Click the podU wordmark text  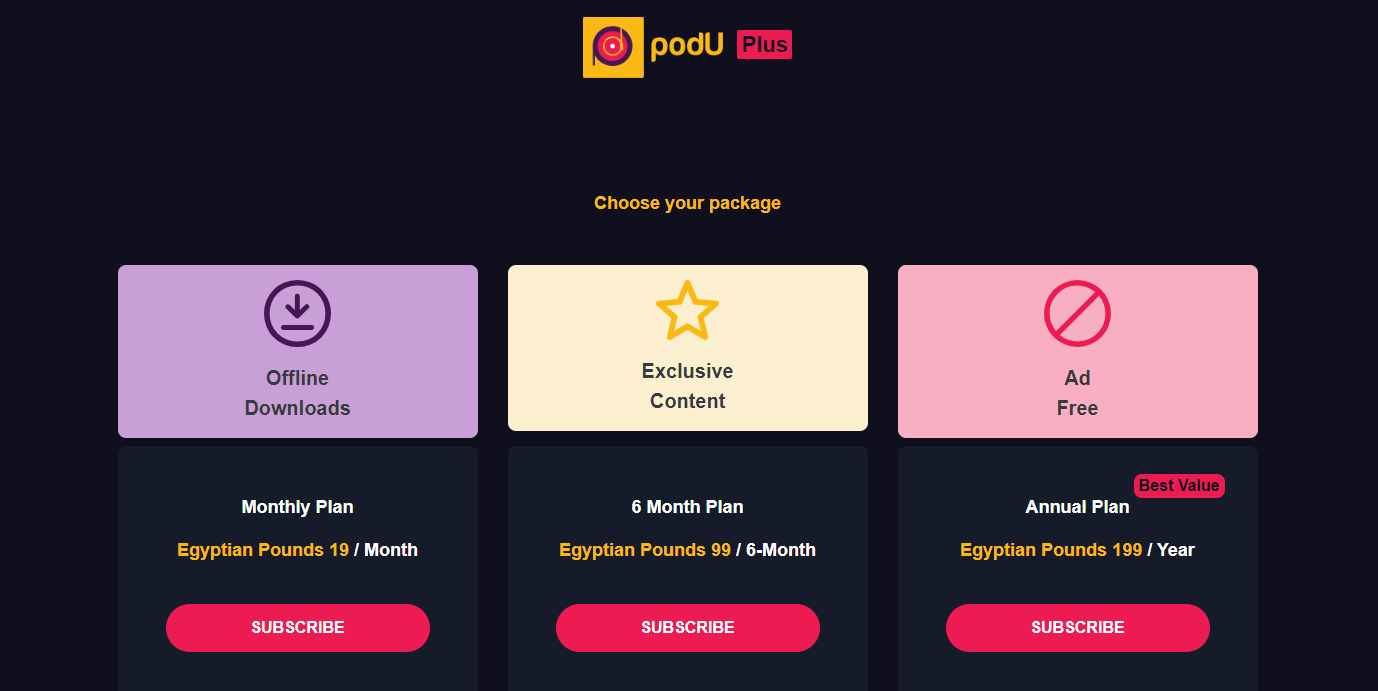pyautogui.click(x=687, y=46)
